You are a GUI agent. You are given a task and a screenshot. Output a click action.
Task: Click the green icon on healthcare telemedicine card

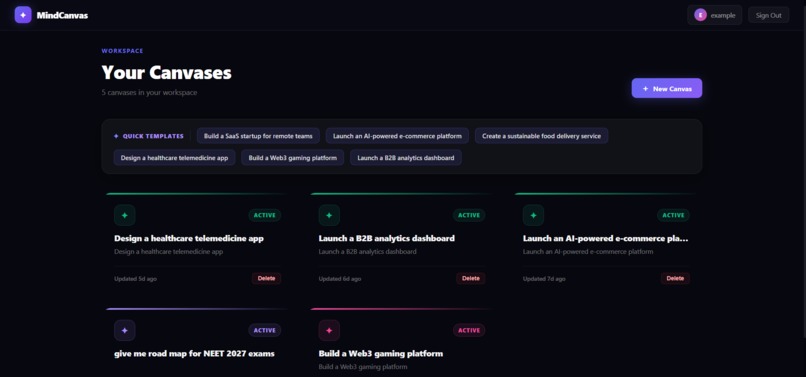(124, 215)
